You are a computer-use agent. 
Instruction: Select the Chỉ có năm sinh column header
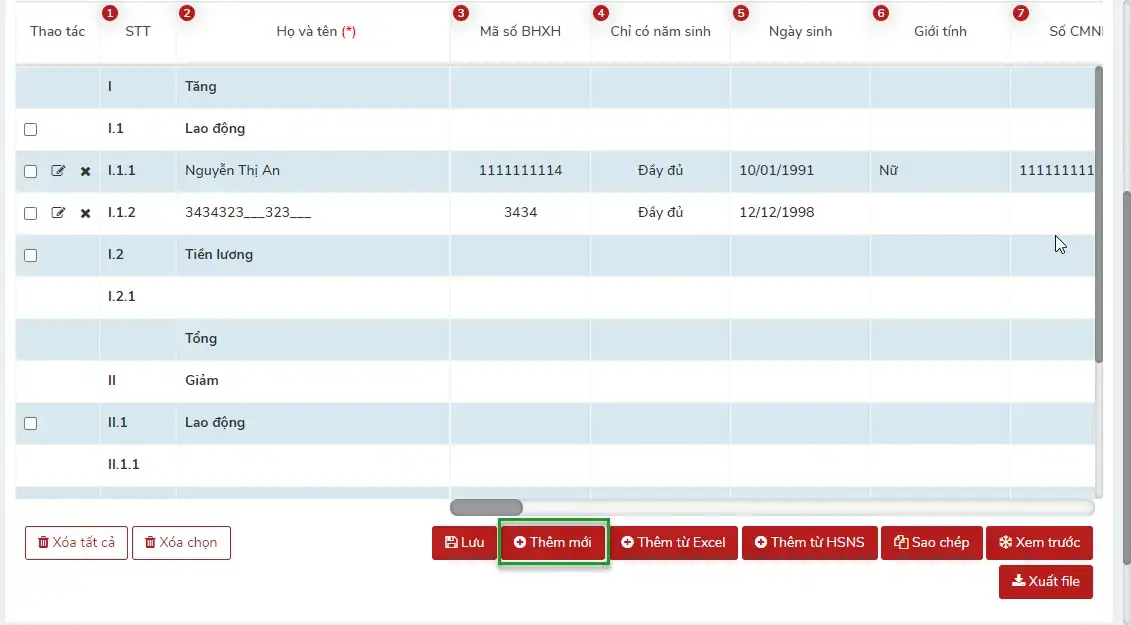click(660, 32)
